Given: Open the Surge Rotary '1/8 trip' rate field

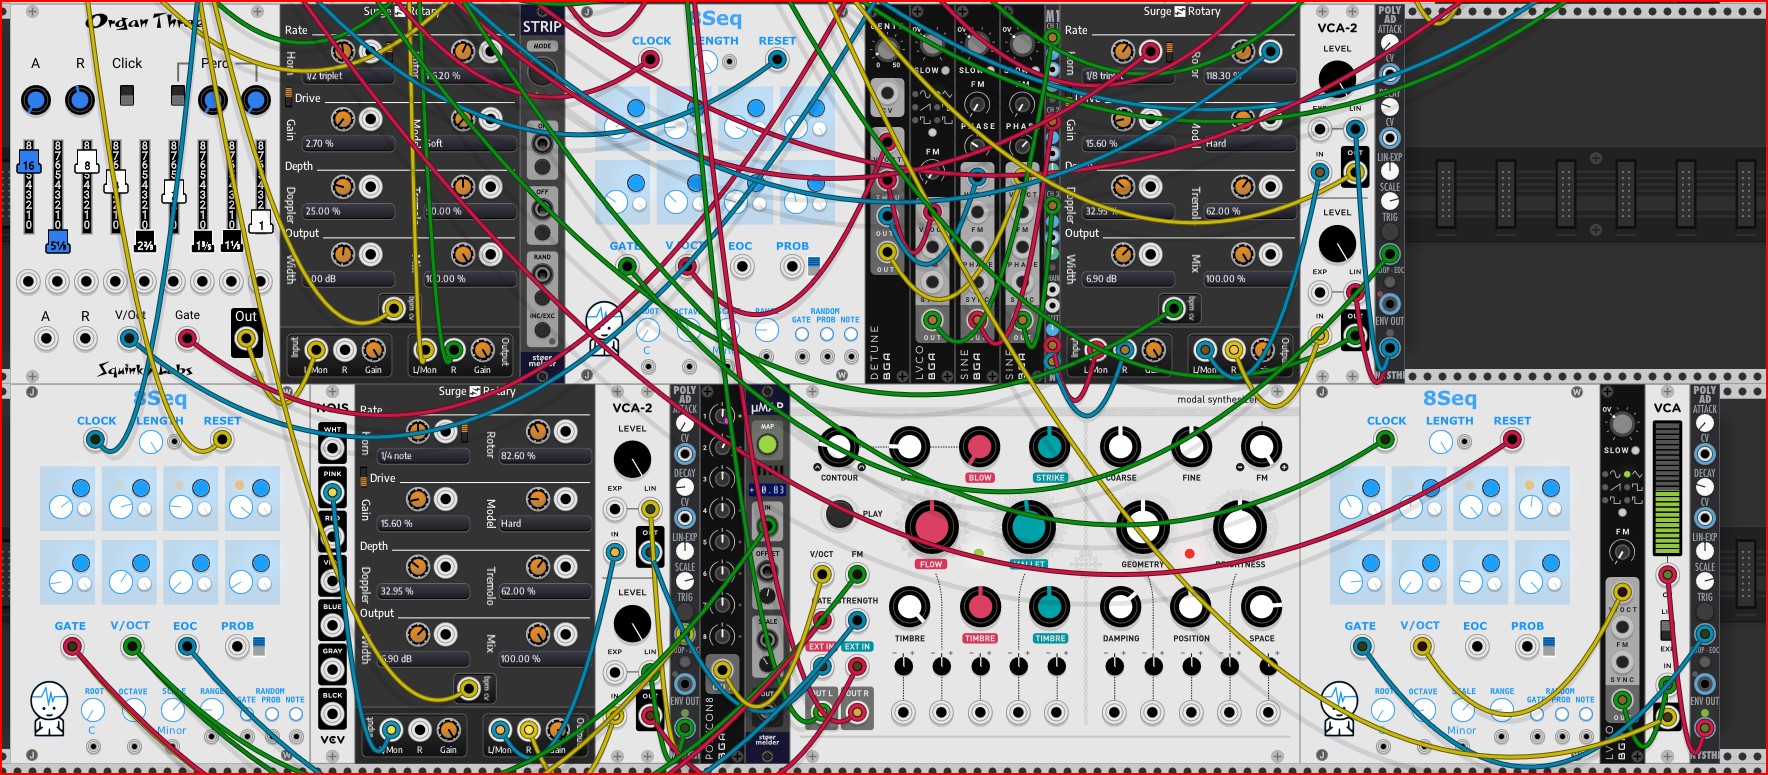Looking at the screenshot, I should [x=1127, y=76].
